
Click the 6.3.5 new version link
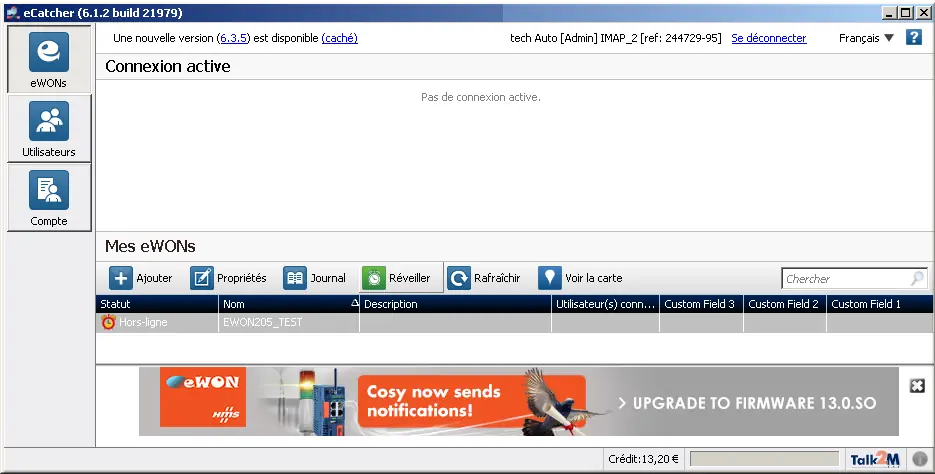coord(234,38)
